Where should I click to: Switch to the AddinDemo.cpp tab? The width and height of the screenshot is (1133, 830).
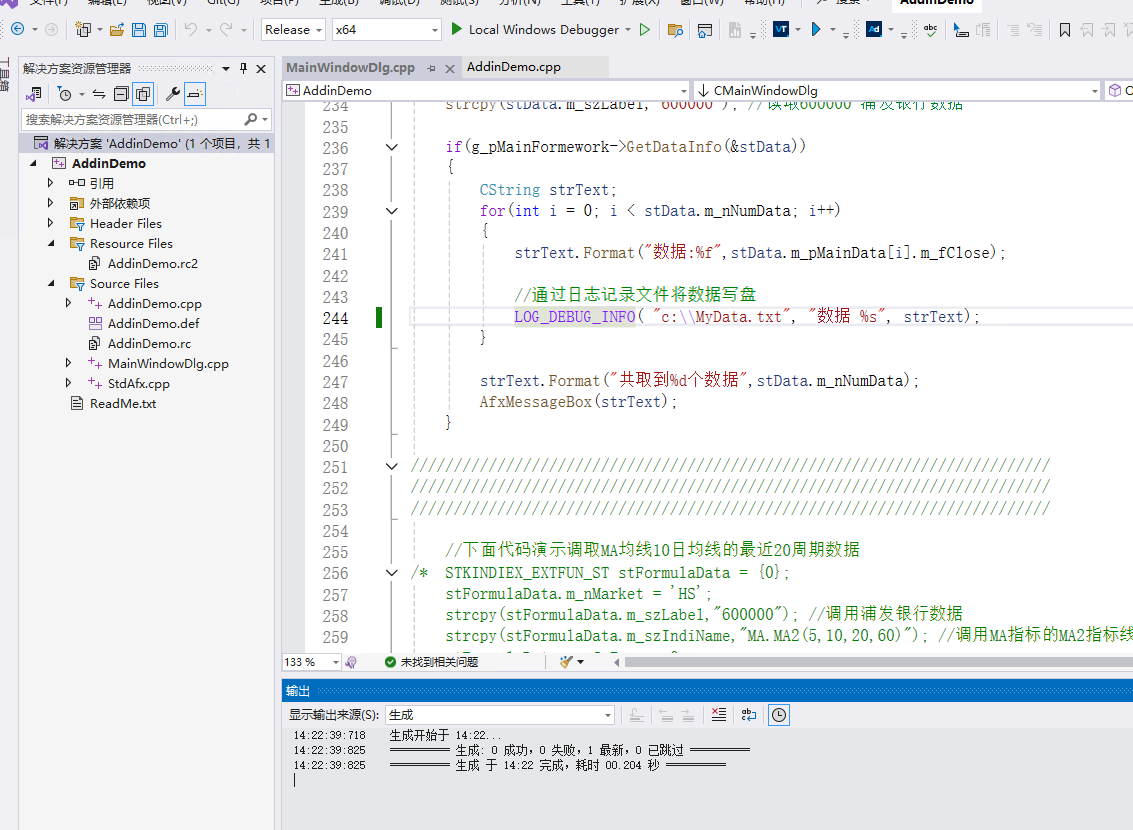pyautogui.click(x=514, y=66)
